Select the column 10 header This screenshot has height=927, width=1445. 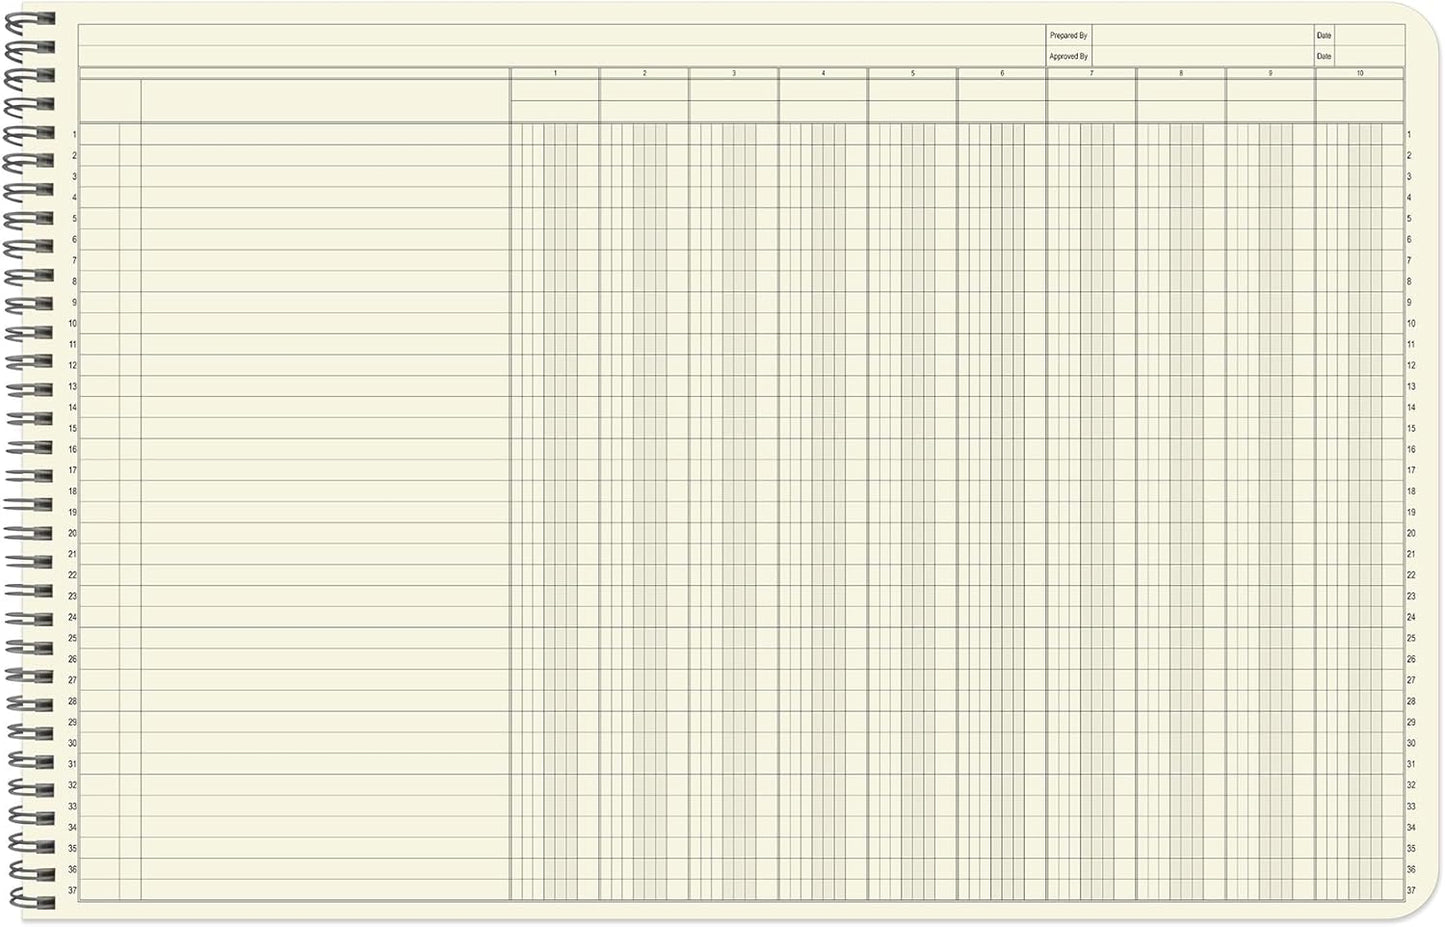(1358, 73)
